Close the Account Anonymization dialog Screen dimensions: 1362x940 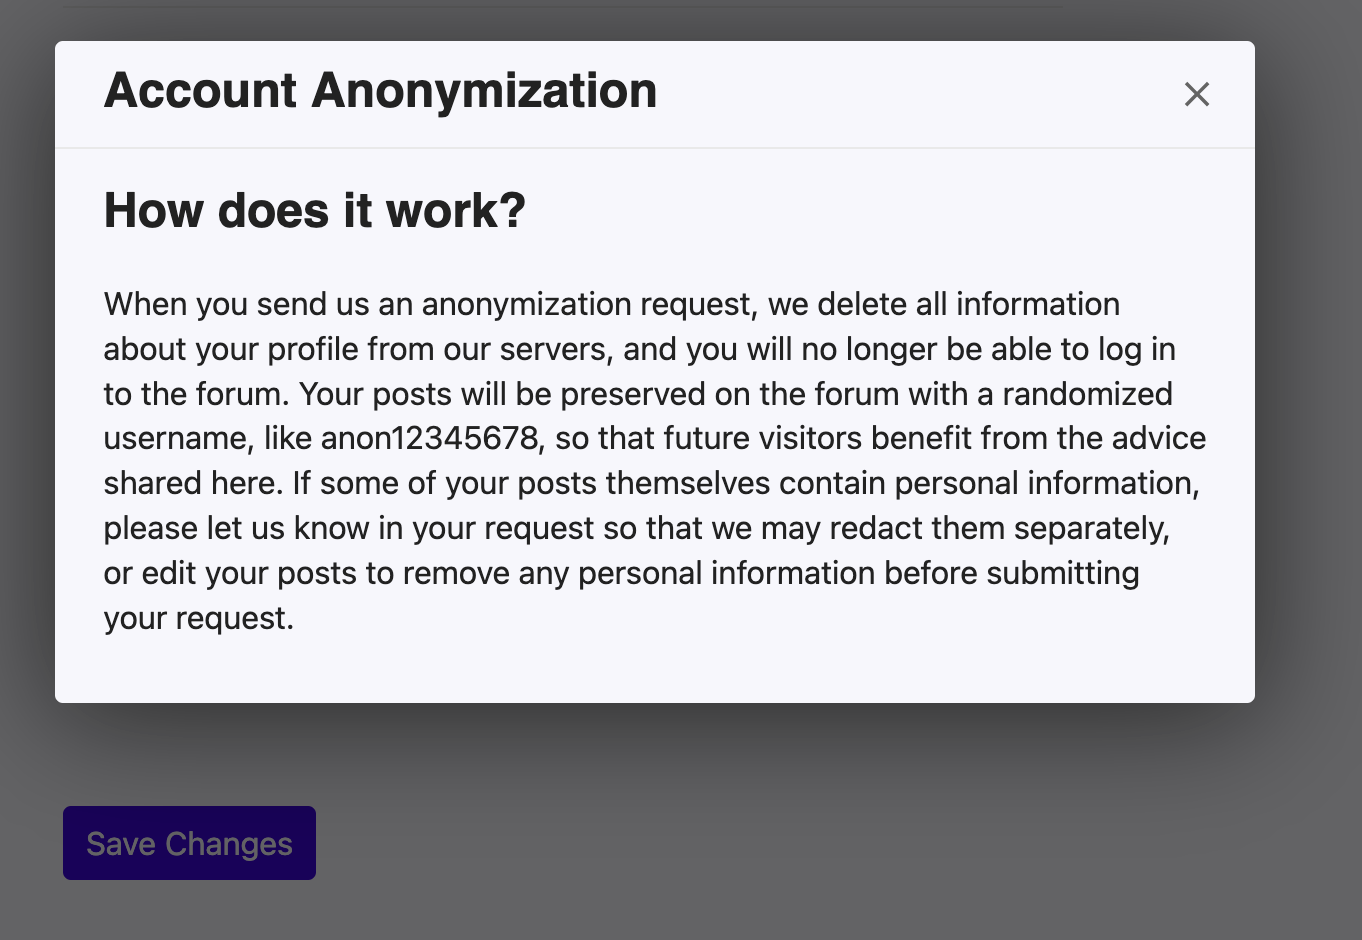pyautogui.click(x=1196, y=94)
